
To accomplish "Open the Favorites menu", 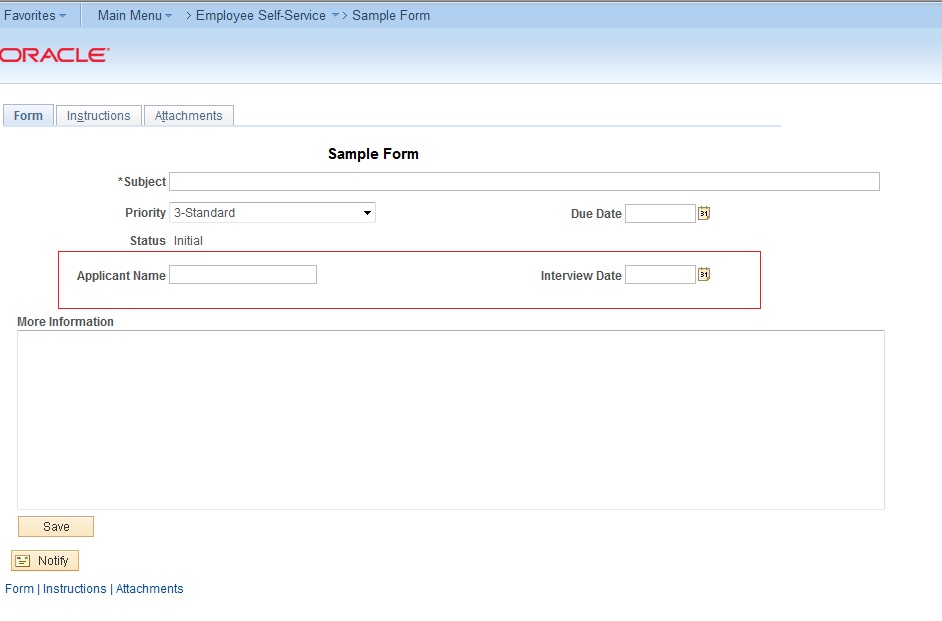I will pyautogui.click(x=33, y=15).
